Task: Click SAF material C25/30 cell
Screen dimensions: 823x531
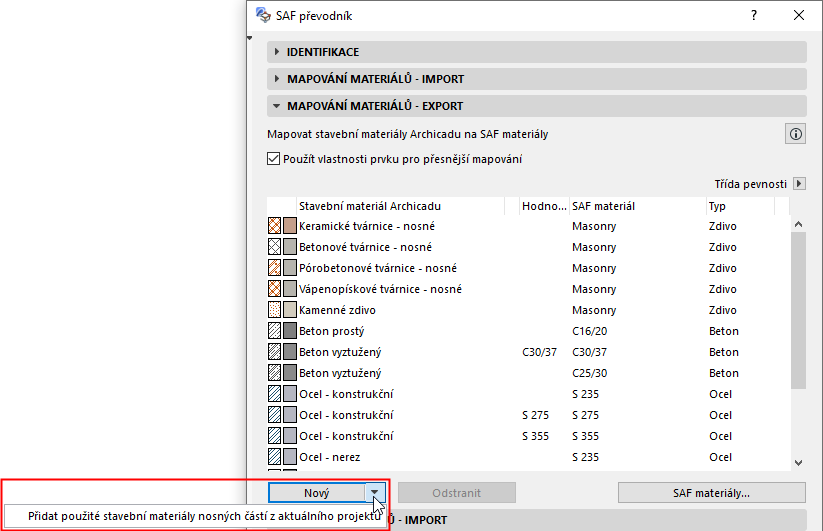Action: coord(589,373)
